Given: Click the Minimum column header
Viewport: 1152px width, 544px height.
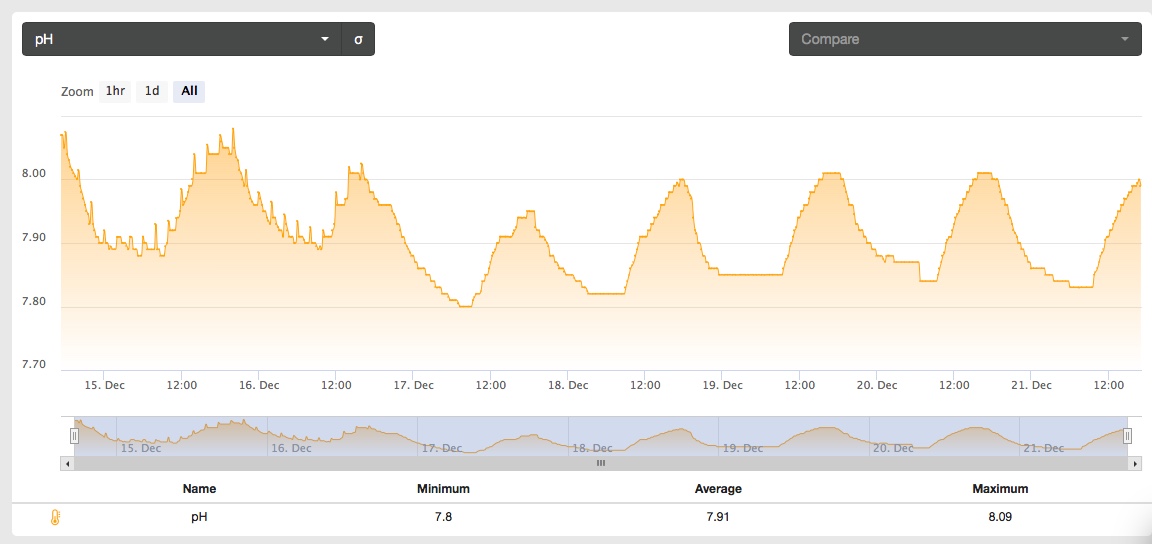Looking at the screenshot, I should coord(443,489).
